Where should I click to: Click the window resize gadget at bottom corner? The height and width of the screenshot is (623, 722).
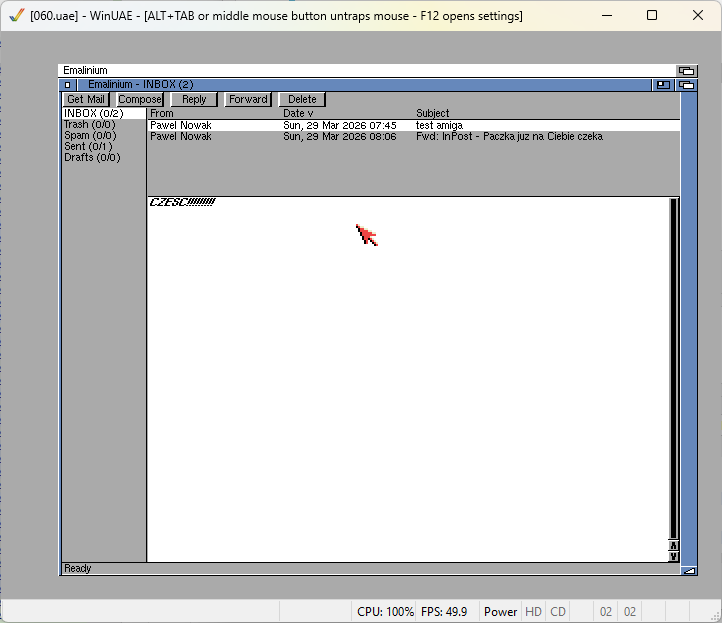pyautogui.click(x=689, y=571)
